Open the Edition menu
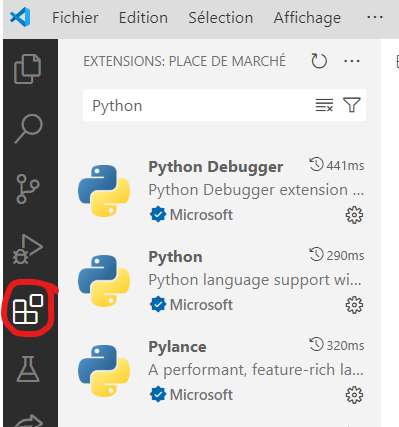The image size is (399, 427). (x=143, y=18)
